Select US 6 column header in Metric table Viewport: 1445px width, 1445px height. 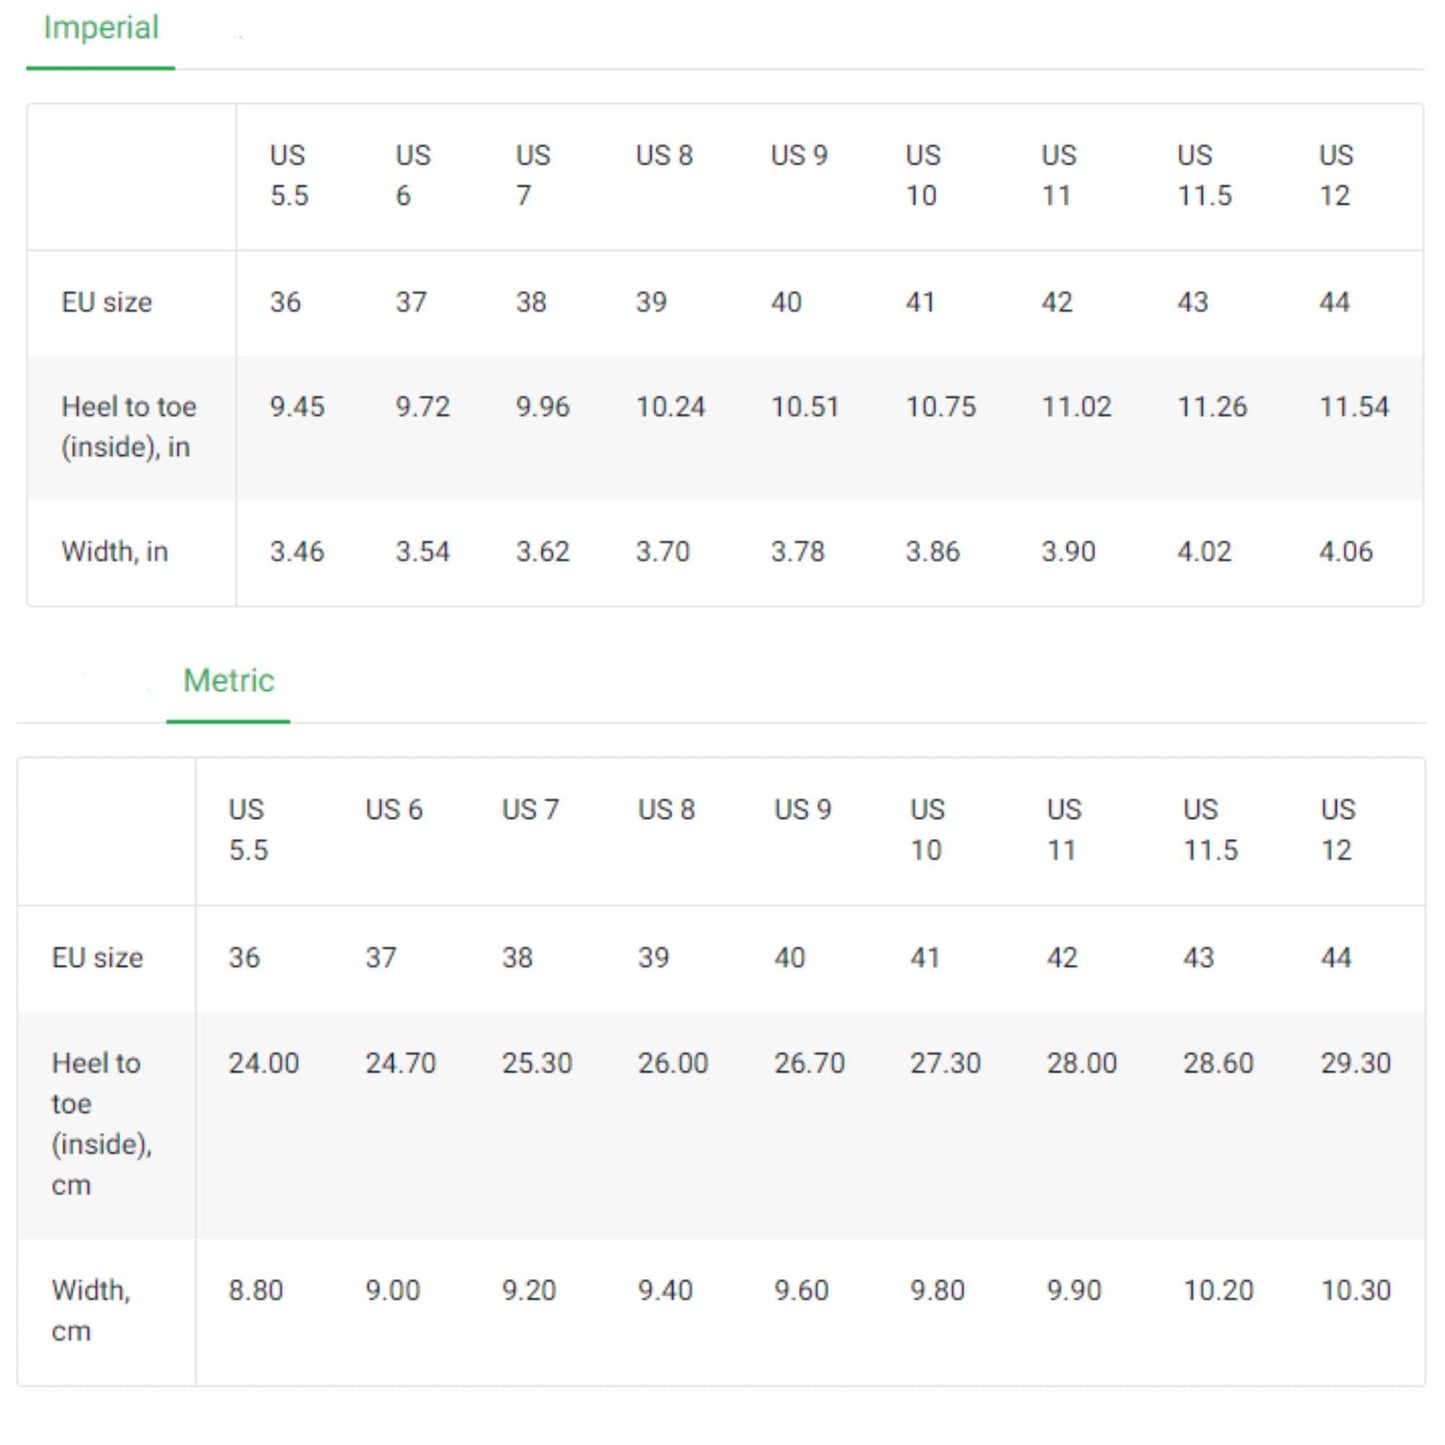tap(393, 810)
